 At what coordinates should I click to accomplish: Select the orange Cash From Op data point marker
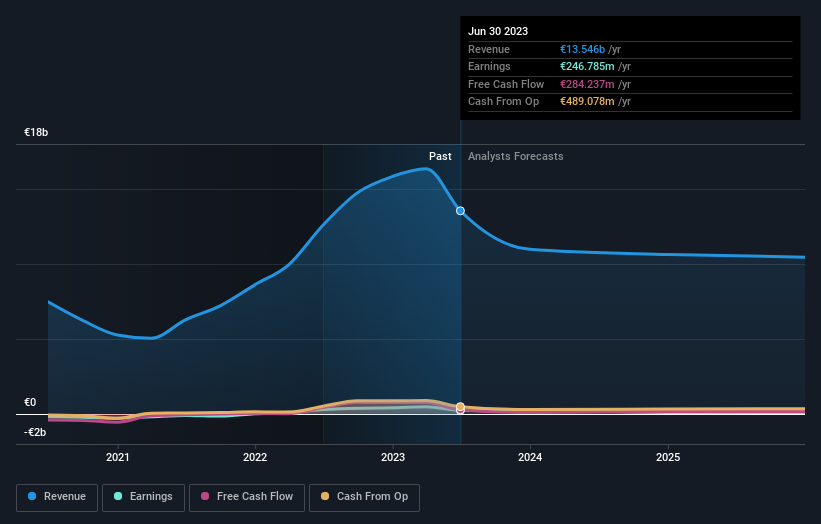click(x=460, y=406)
